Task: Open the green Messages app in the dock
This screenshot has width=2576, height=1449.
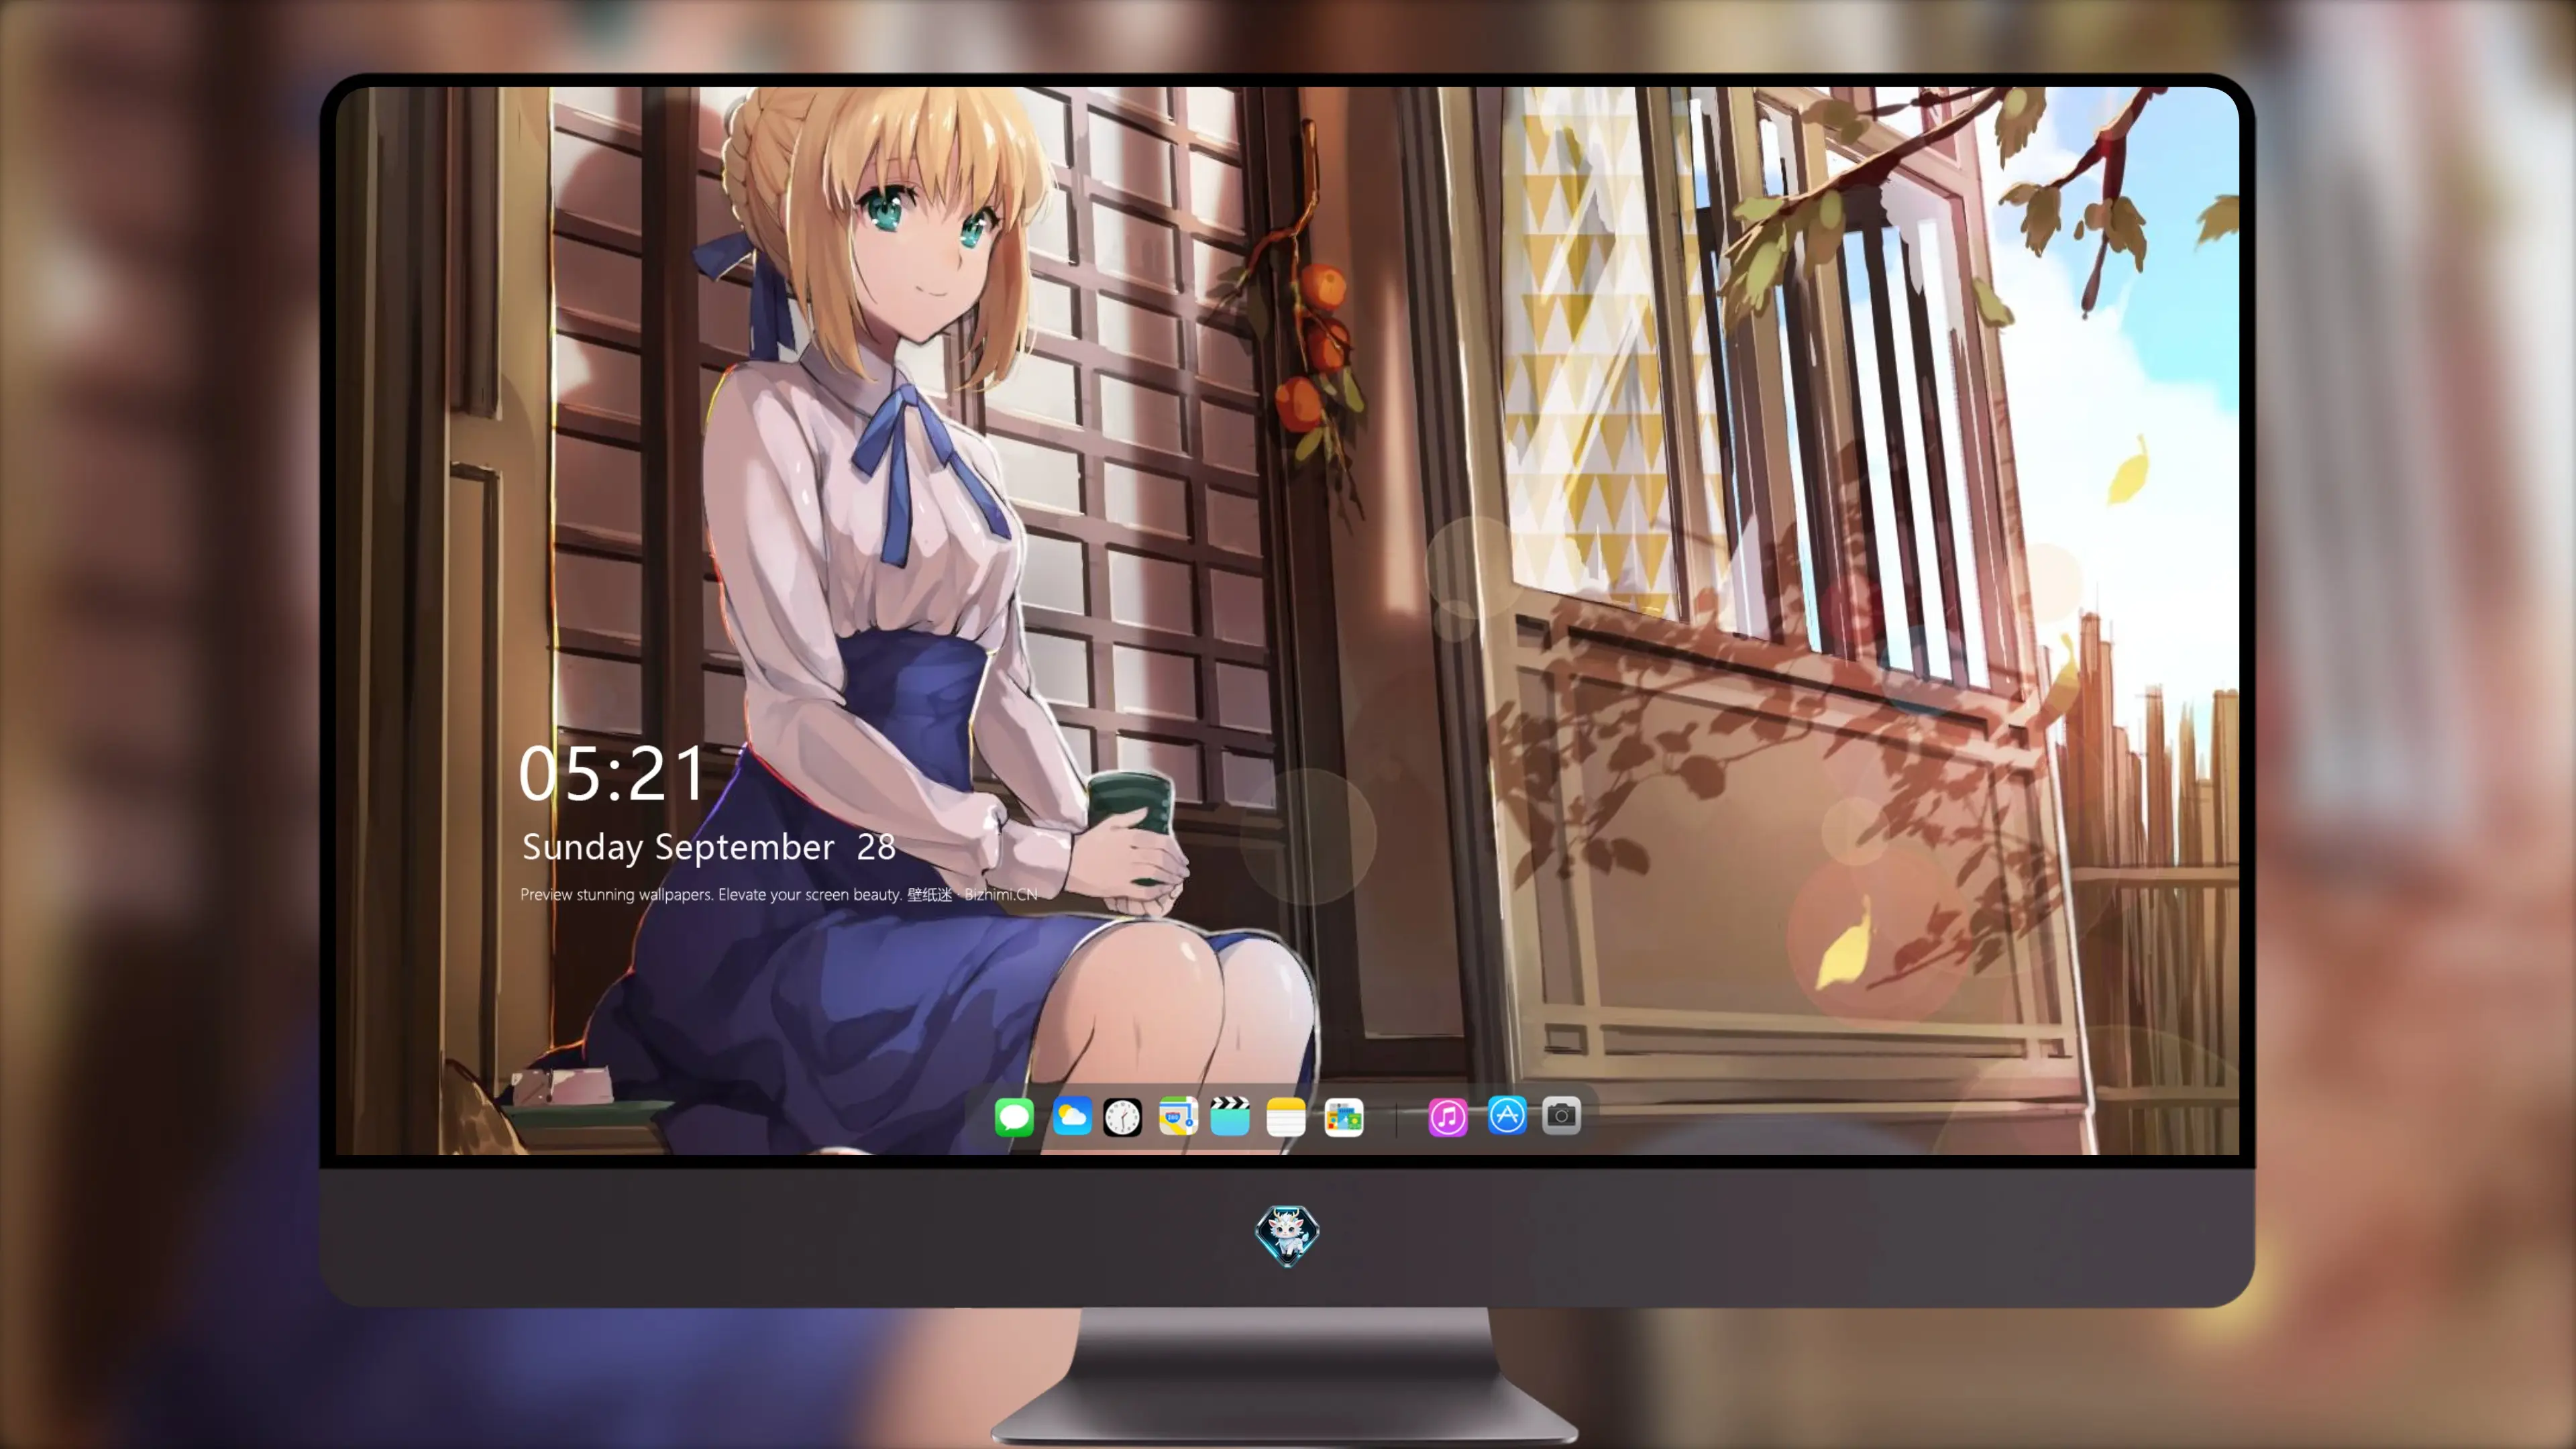Action: [x=1014, y=1117]
